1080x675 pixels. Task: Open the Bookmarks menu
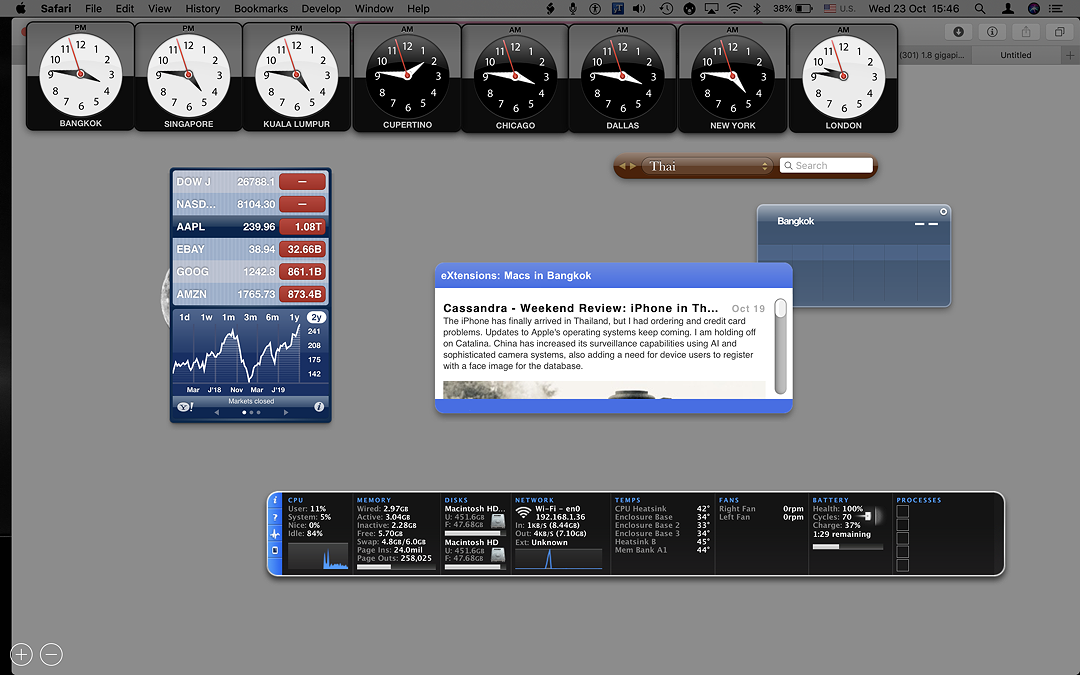point(261,8)
